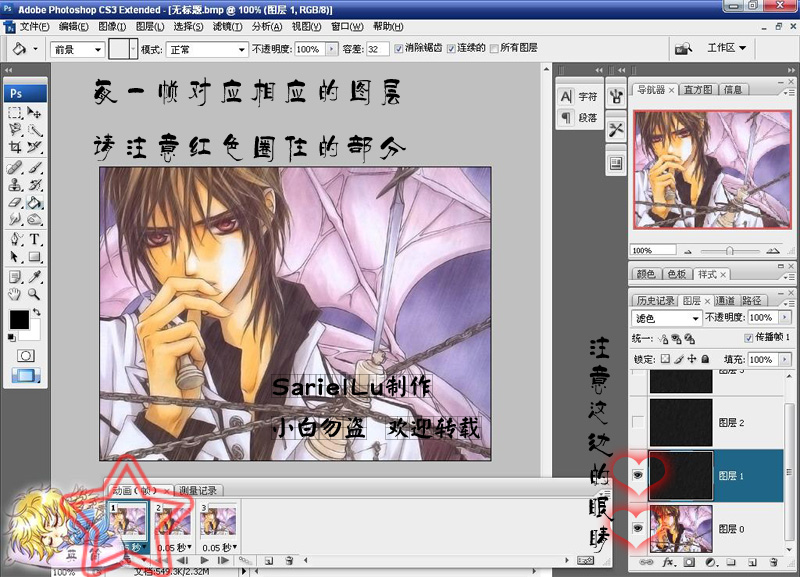800x577 pixels.
Task: Select the Slice tool
Action: pos(34,147)
